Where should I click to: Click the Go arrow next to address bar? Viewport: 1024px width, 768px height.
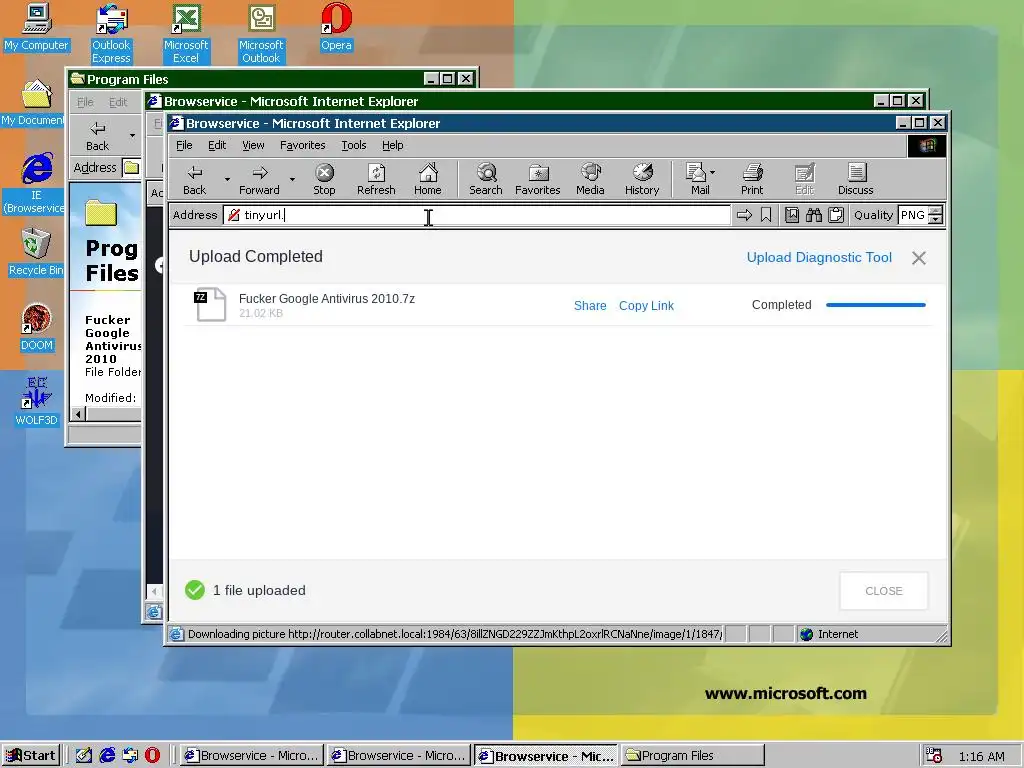coord(744,215)
